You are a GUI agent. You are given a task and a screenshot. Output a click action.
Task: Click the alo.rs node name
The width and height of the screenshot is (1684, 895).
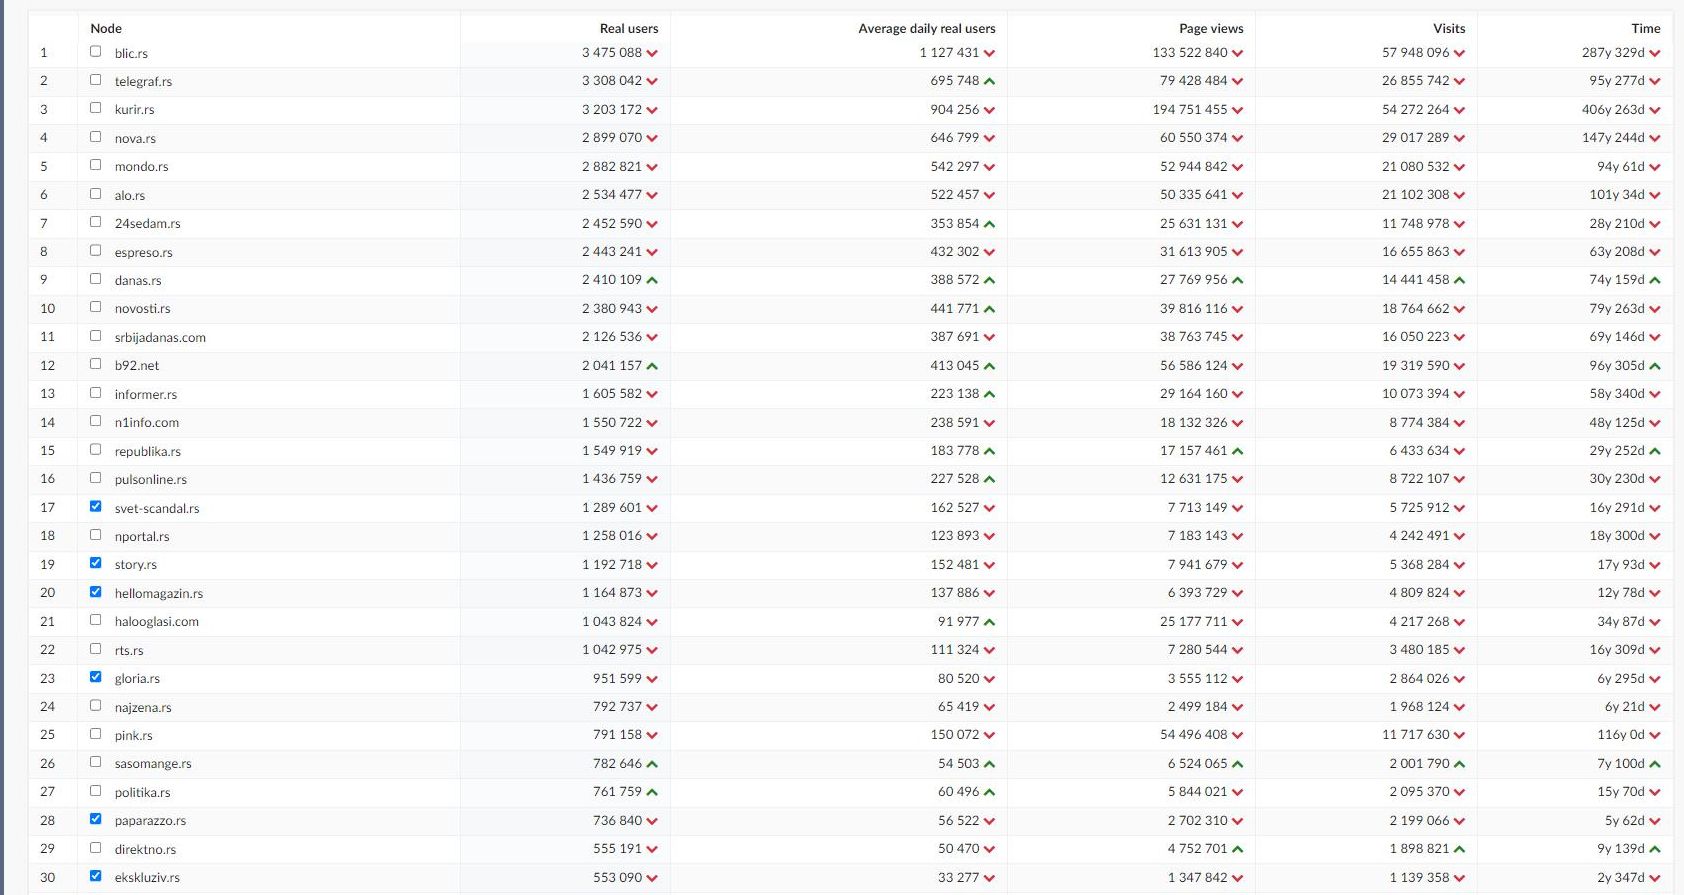click(130, 195)
